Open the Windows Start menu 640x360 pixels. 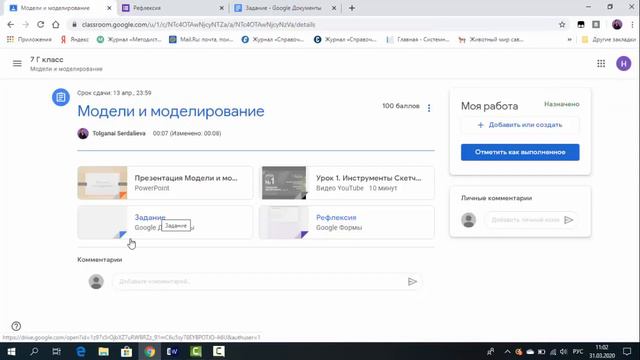tap(11, 351)
